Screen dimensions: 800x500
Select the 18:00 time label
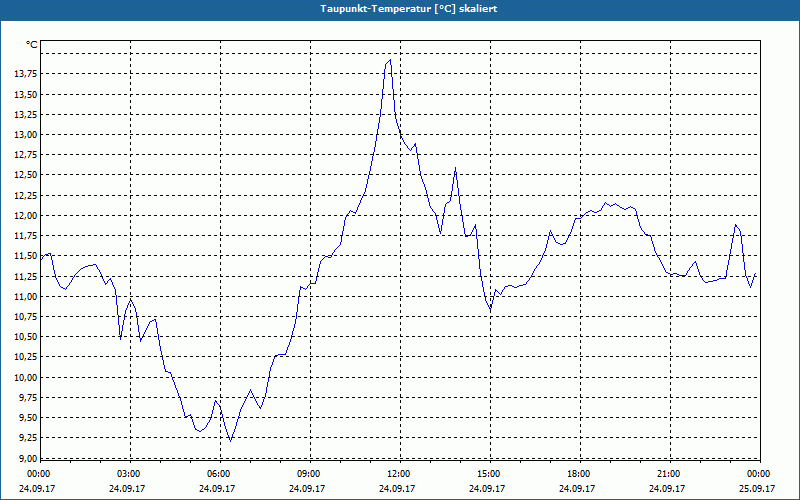pos(579,474)
